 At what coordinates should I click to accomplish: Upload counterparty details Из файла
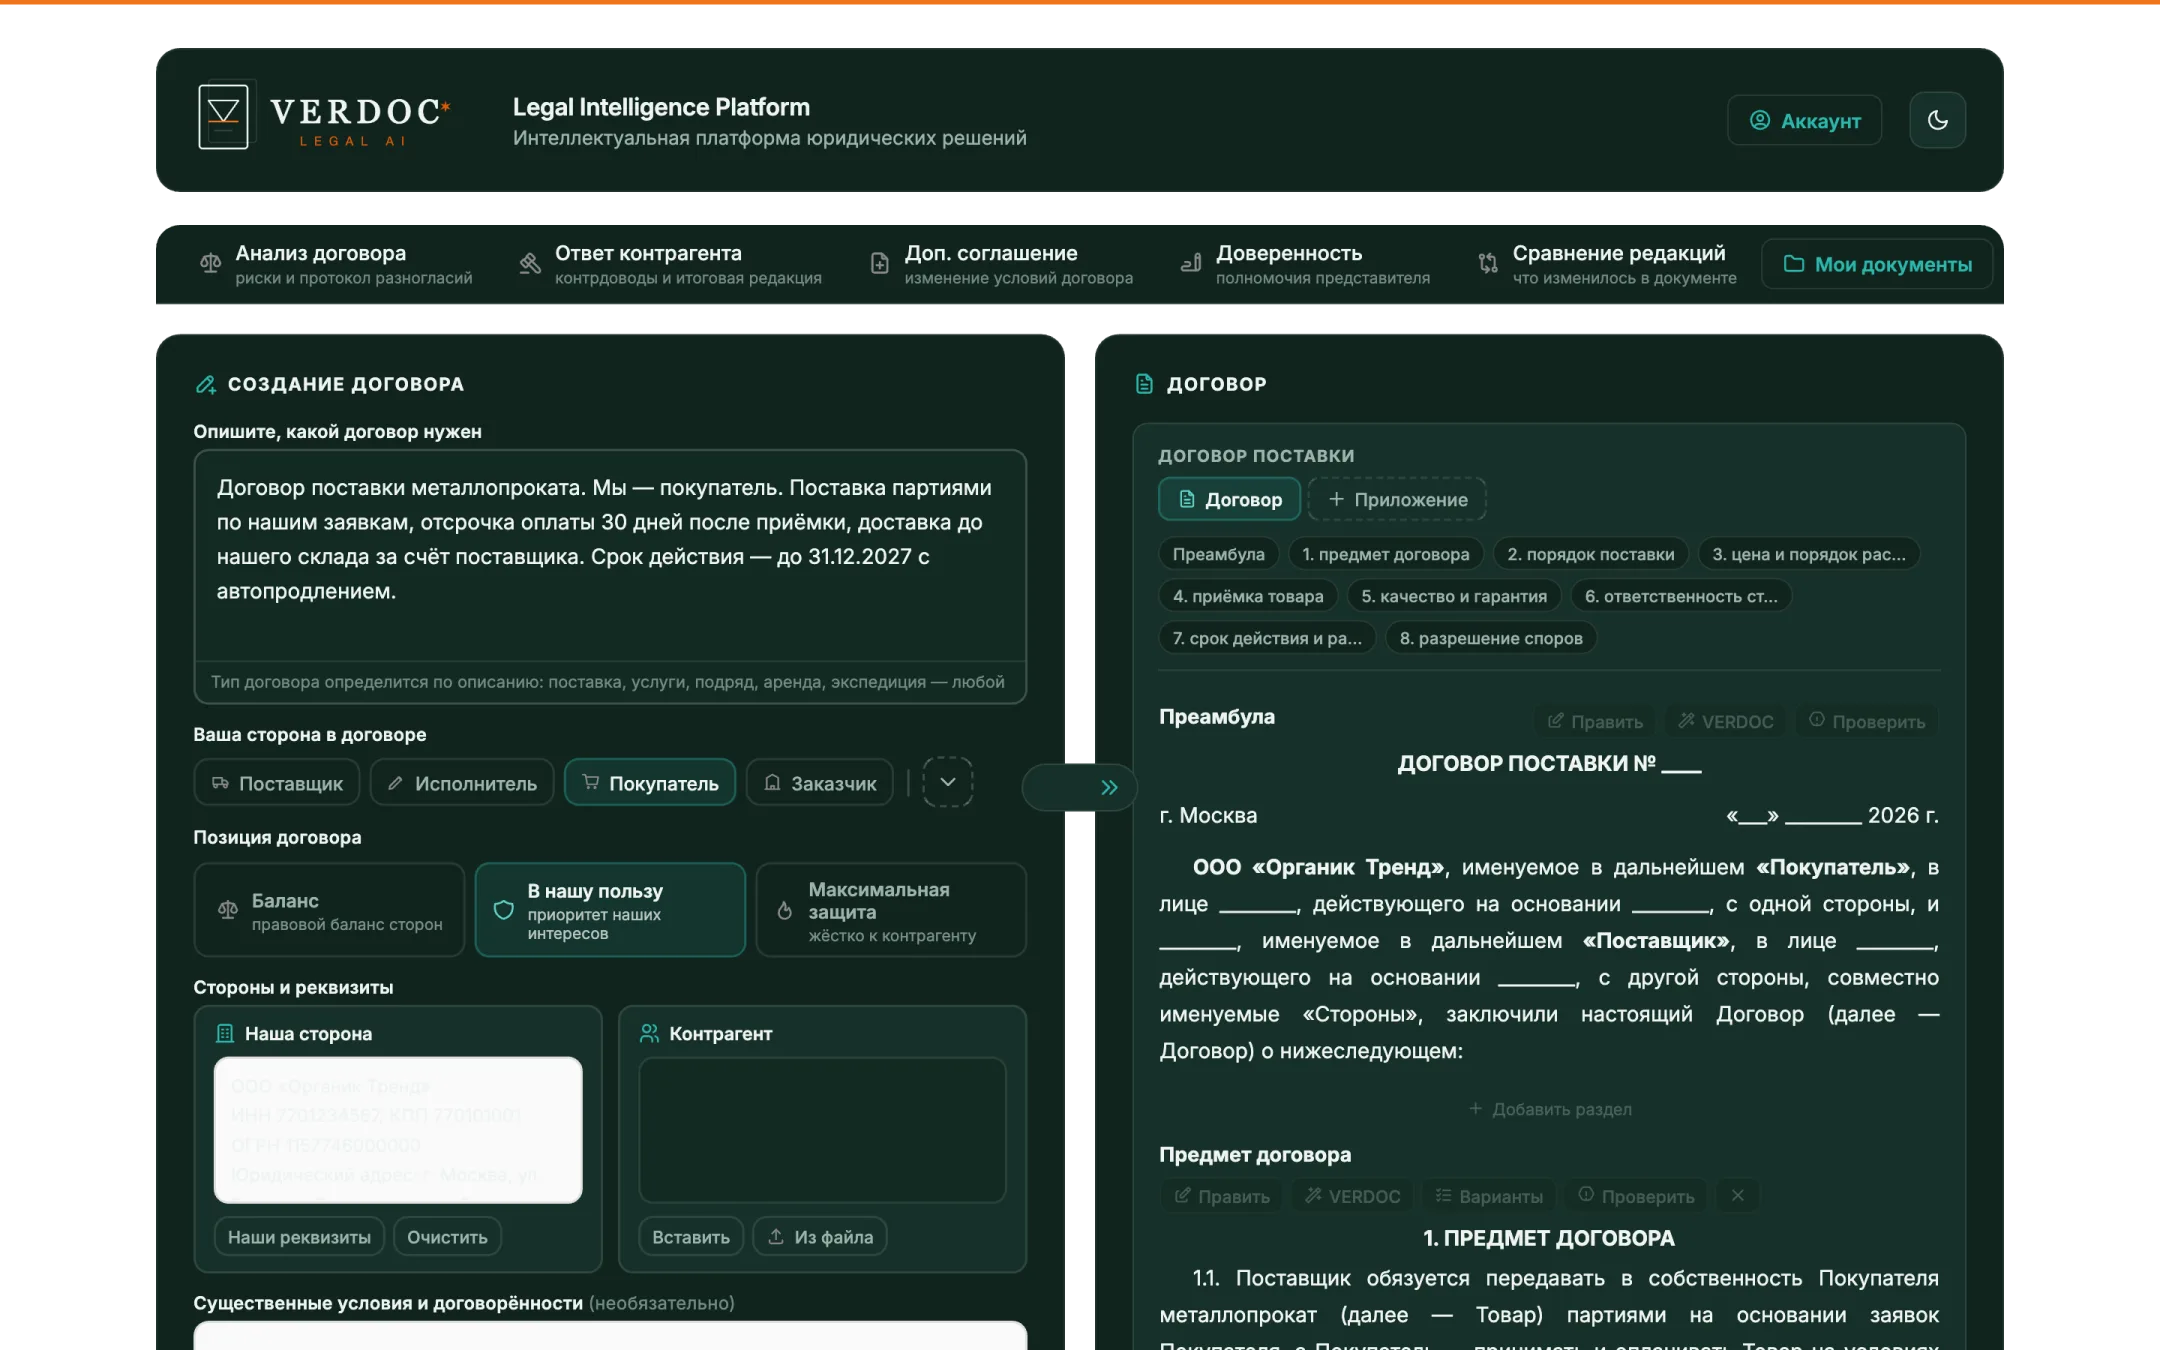tap(820, 1237)
